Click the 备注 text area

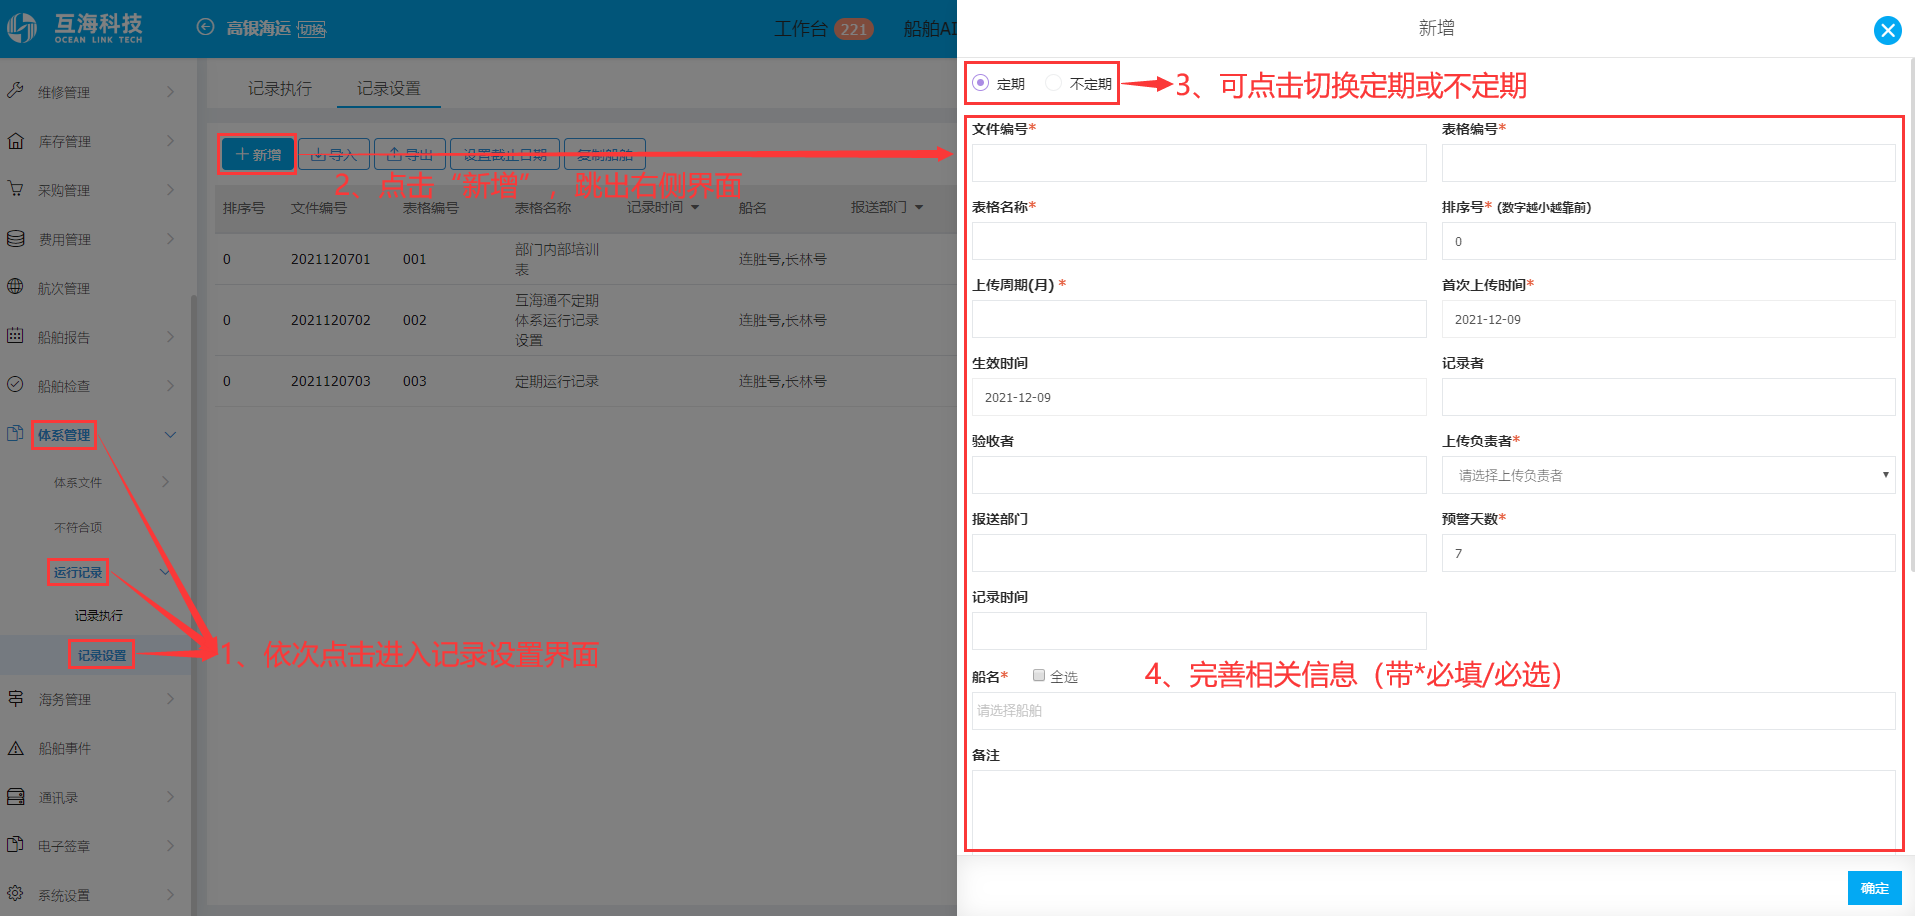pos(1433,809)
